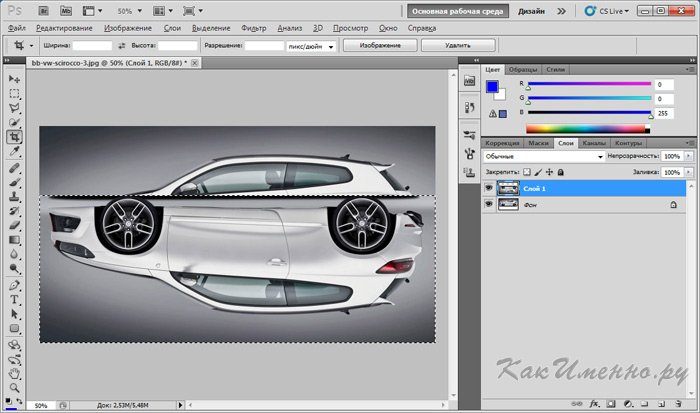Select the Polygonal Lasso tool
700x413 pixels.
pyautogui.click(x=14, y=108)
